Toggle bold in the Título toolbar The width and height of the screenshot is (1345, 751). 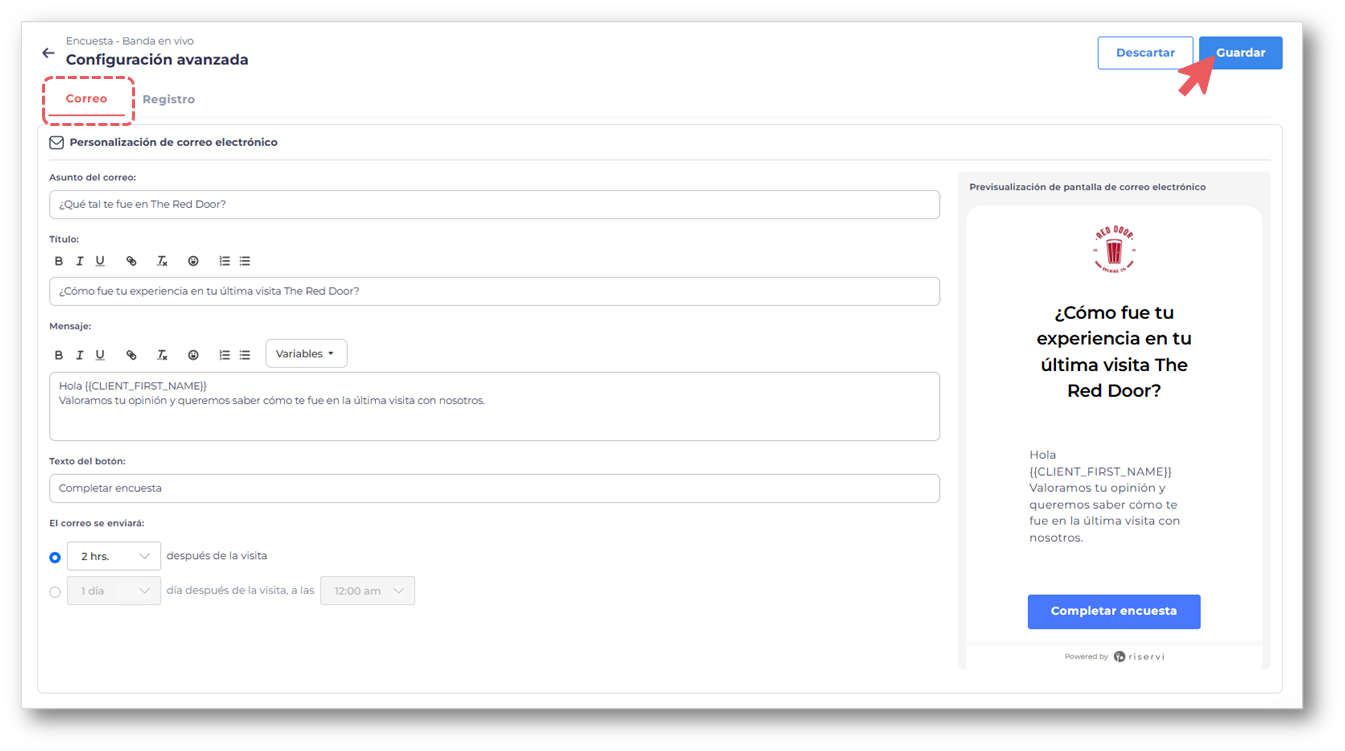(59, 261)
